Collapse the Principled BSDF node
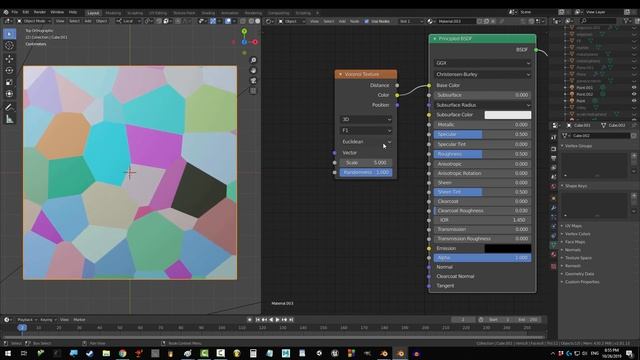640x360 pixels. tap(435, 39)
